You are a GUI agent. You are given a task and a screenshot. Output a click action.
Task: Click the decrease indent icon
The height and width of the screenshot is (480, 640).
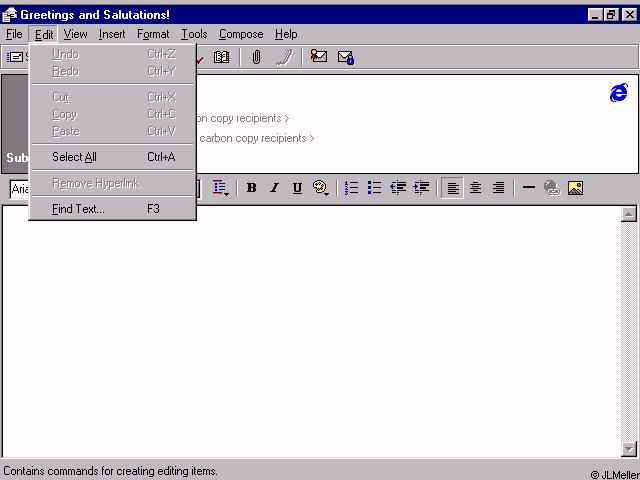[x=398, y=188]
